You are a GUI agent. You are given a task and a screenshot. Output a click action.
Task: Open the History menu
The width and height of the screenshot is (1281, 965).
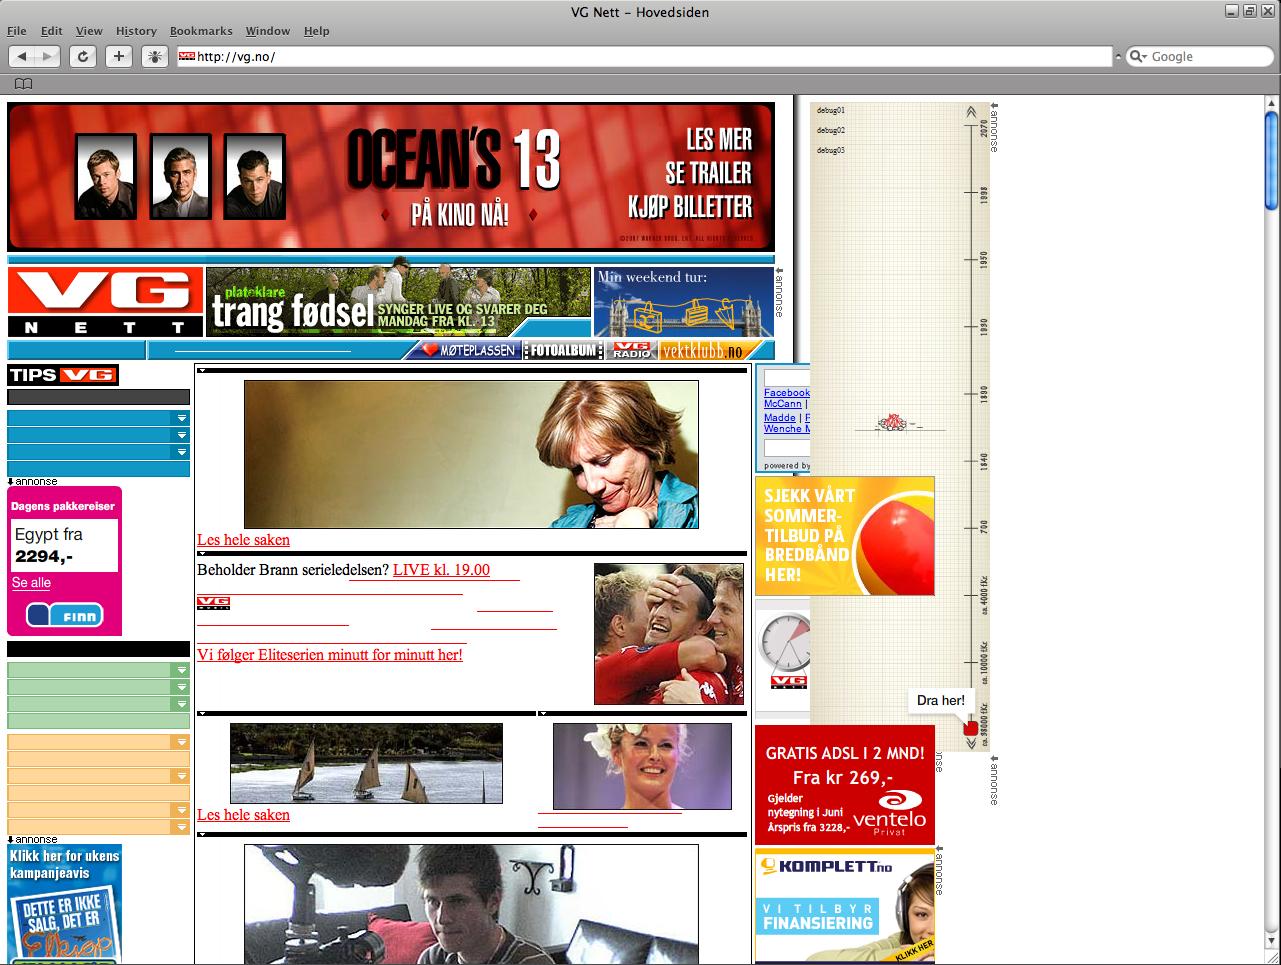coord(136,31)
